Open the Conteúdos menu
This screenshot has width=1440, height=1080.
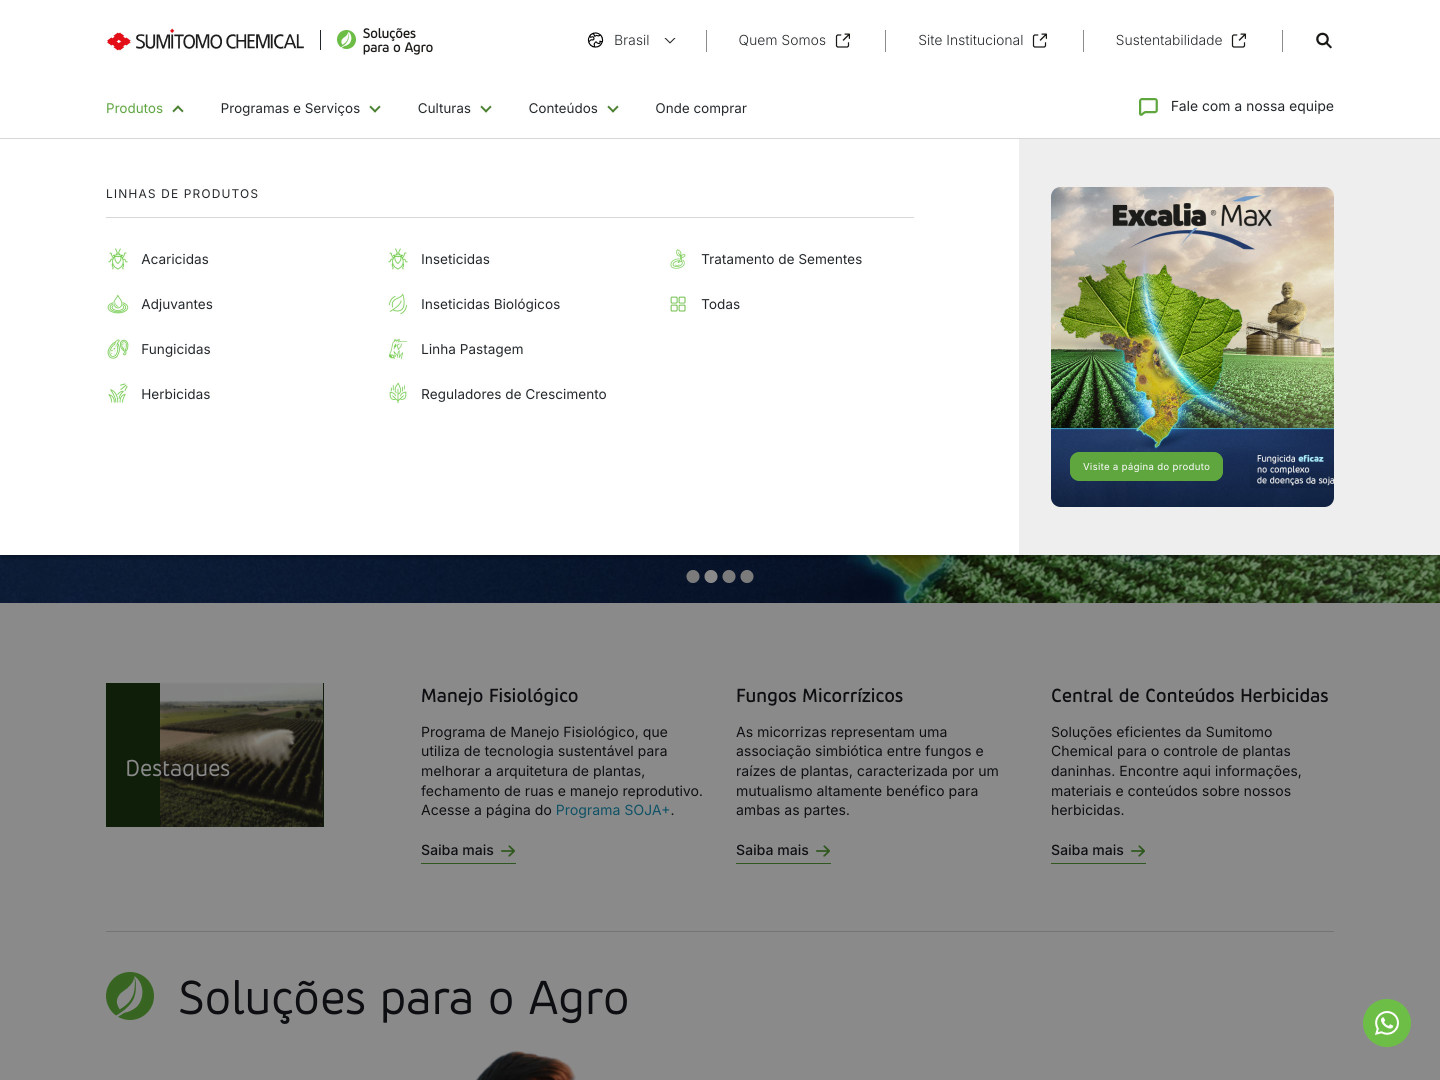(563, 108)
